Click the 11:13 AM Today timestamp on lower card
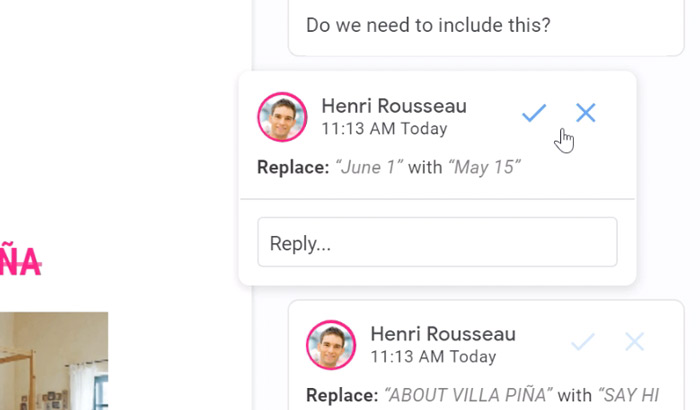700x410 pixels. tap(433, 357)
